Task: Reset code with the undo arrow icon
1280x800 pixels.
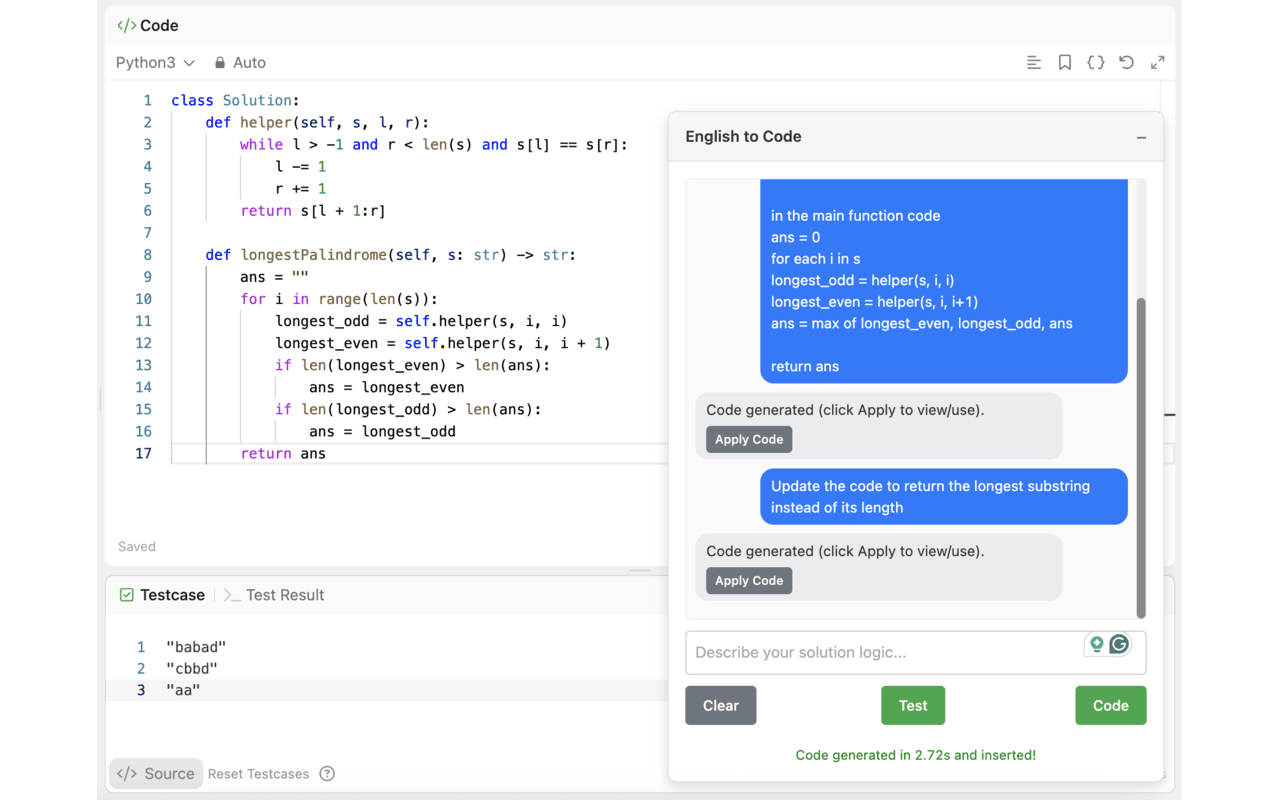Action: coord(1127,63)
